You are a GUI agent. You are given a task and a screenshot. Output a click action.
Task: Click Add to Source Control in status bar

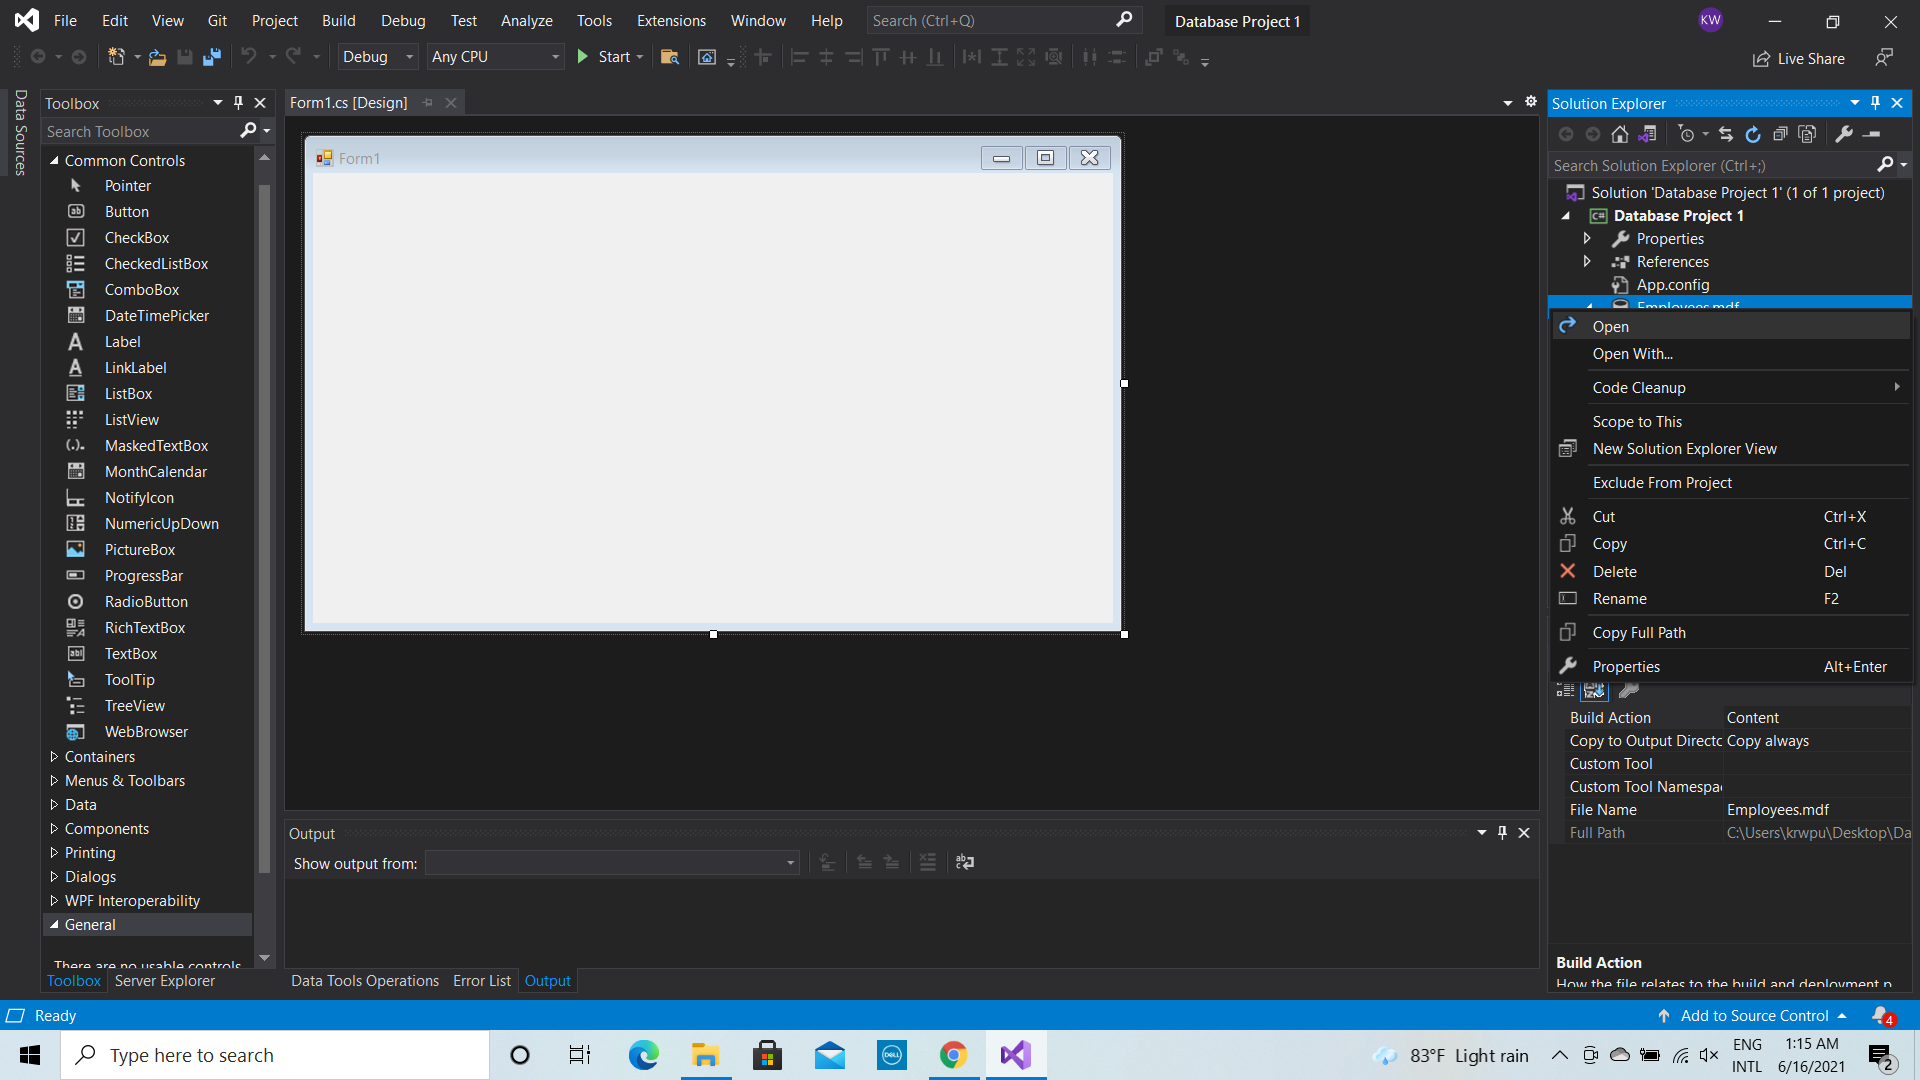click(1754, 1016)
